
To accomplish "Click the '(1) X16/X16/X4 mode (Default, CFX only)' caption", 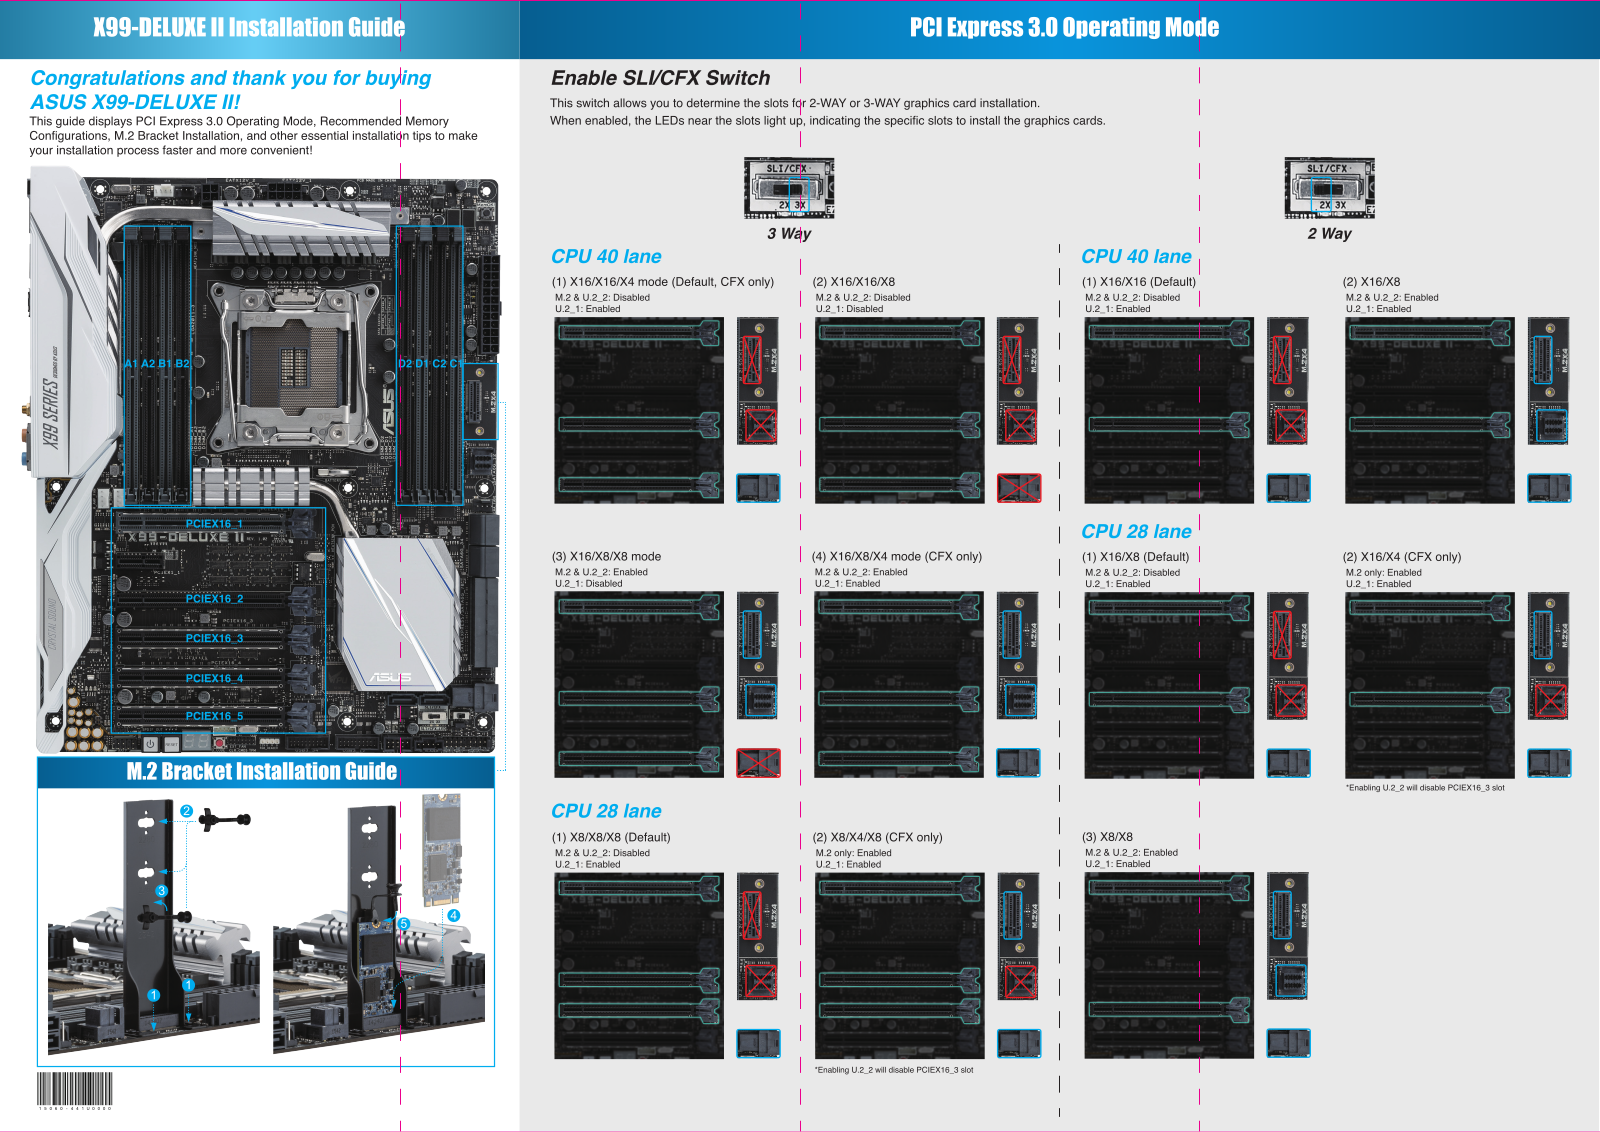I will tap(663, 282).
